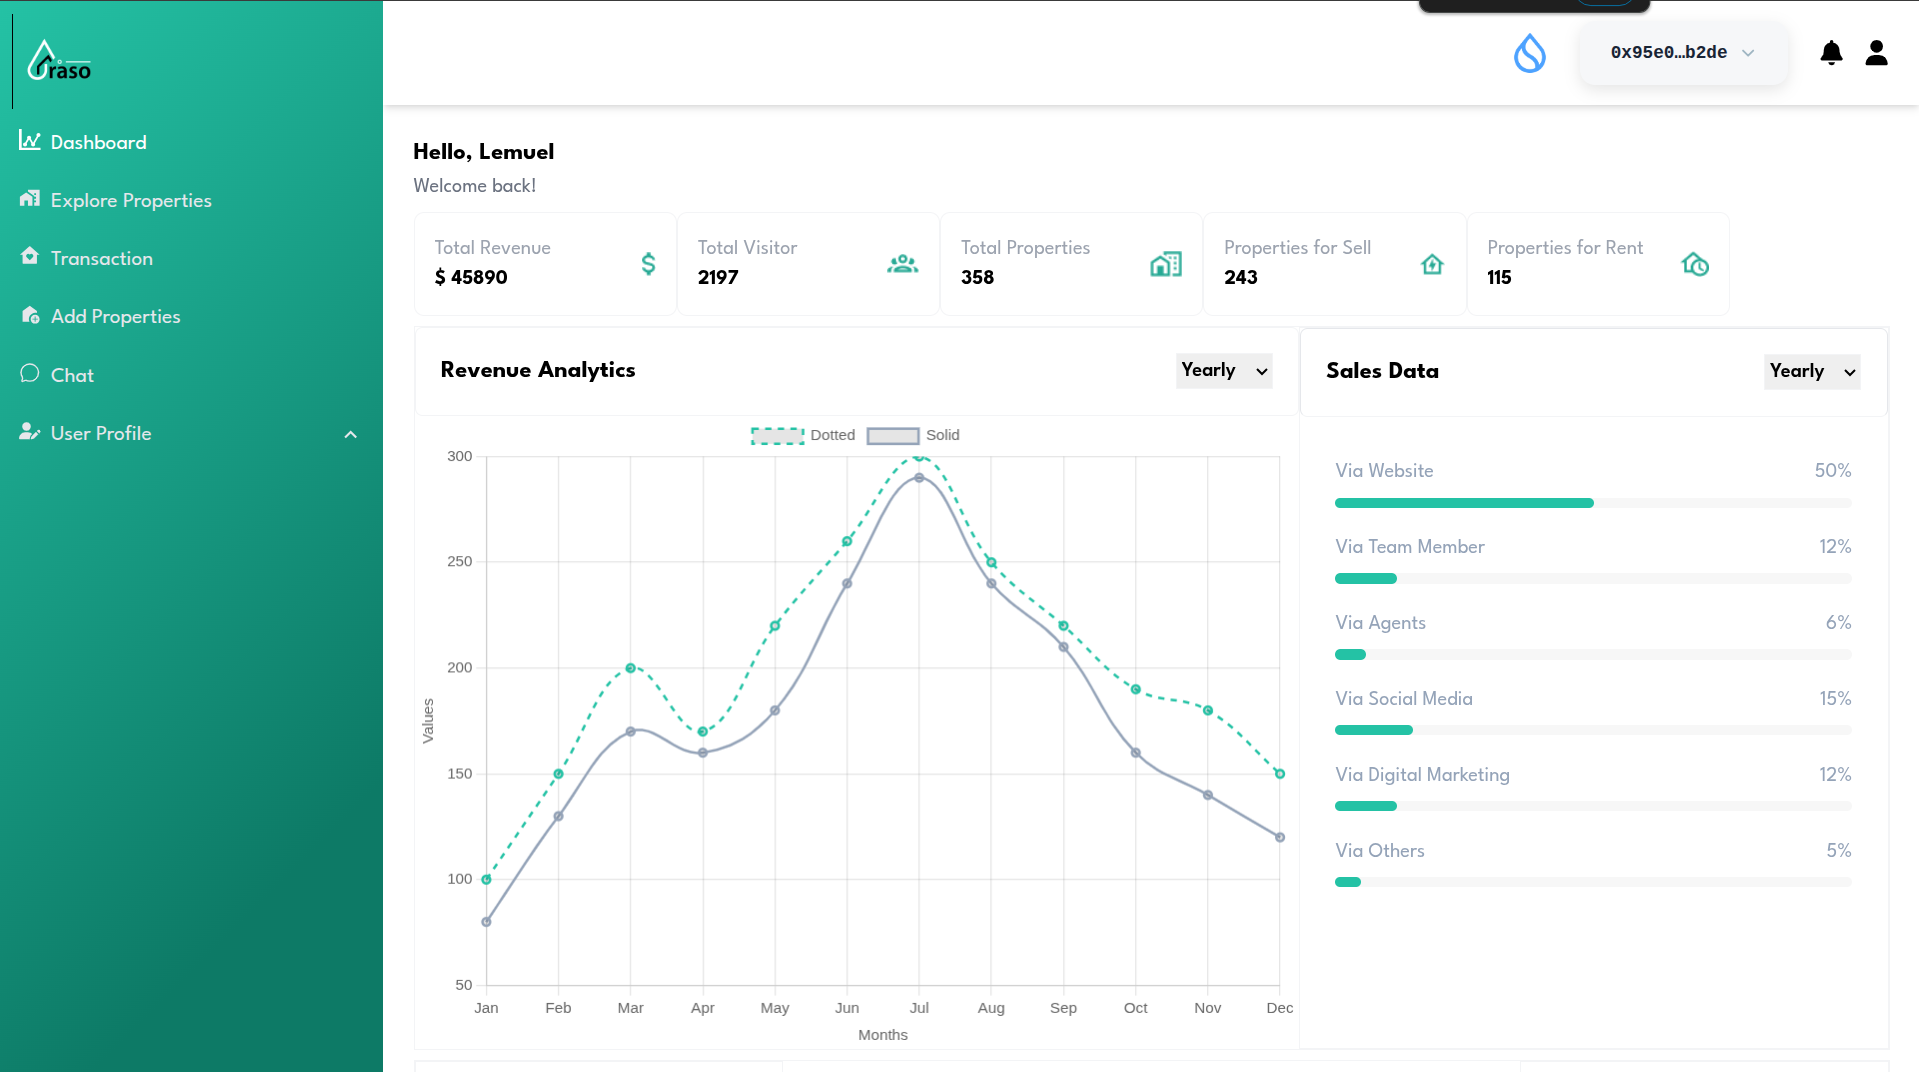Open Chat from the sidebar
Viewport: 1919px width, 1072px height.
[72, 375]
